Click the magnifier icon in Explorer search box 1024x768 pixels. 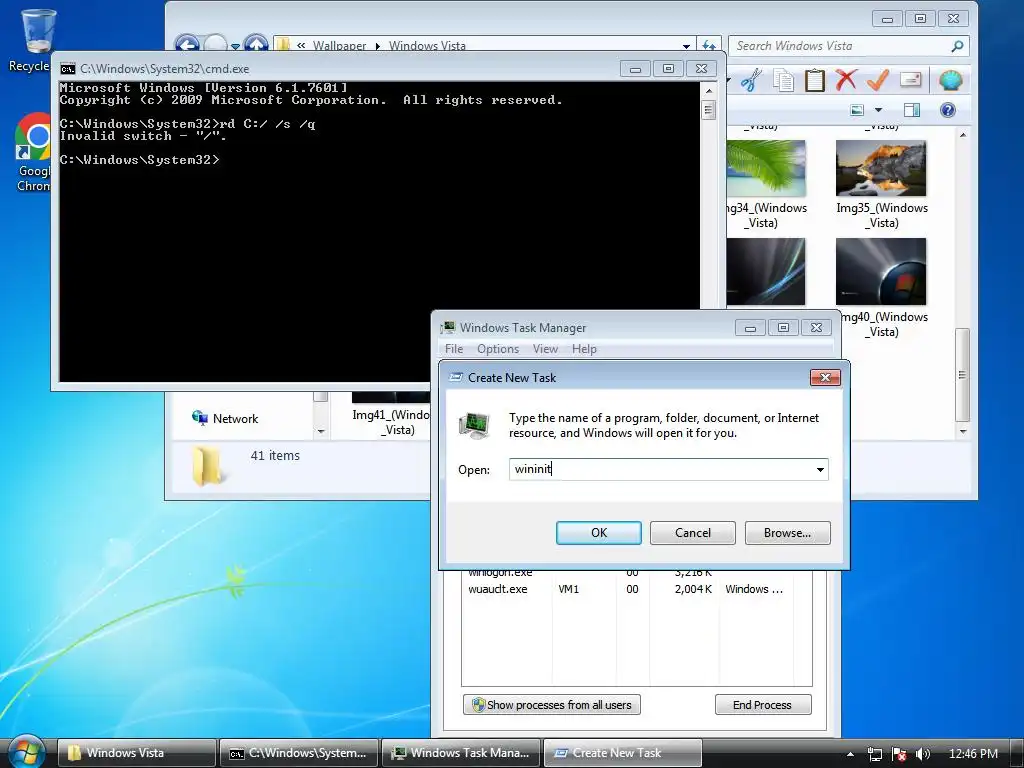pyautogui.click(x=957, y=46)
